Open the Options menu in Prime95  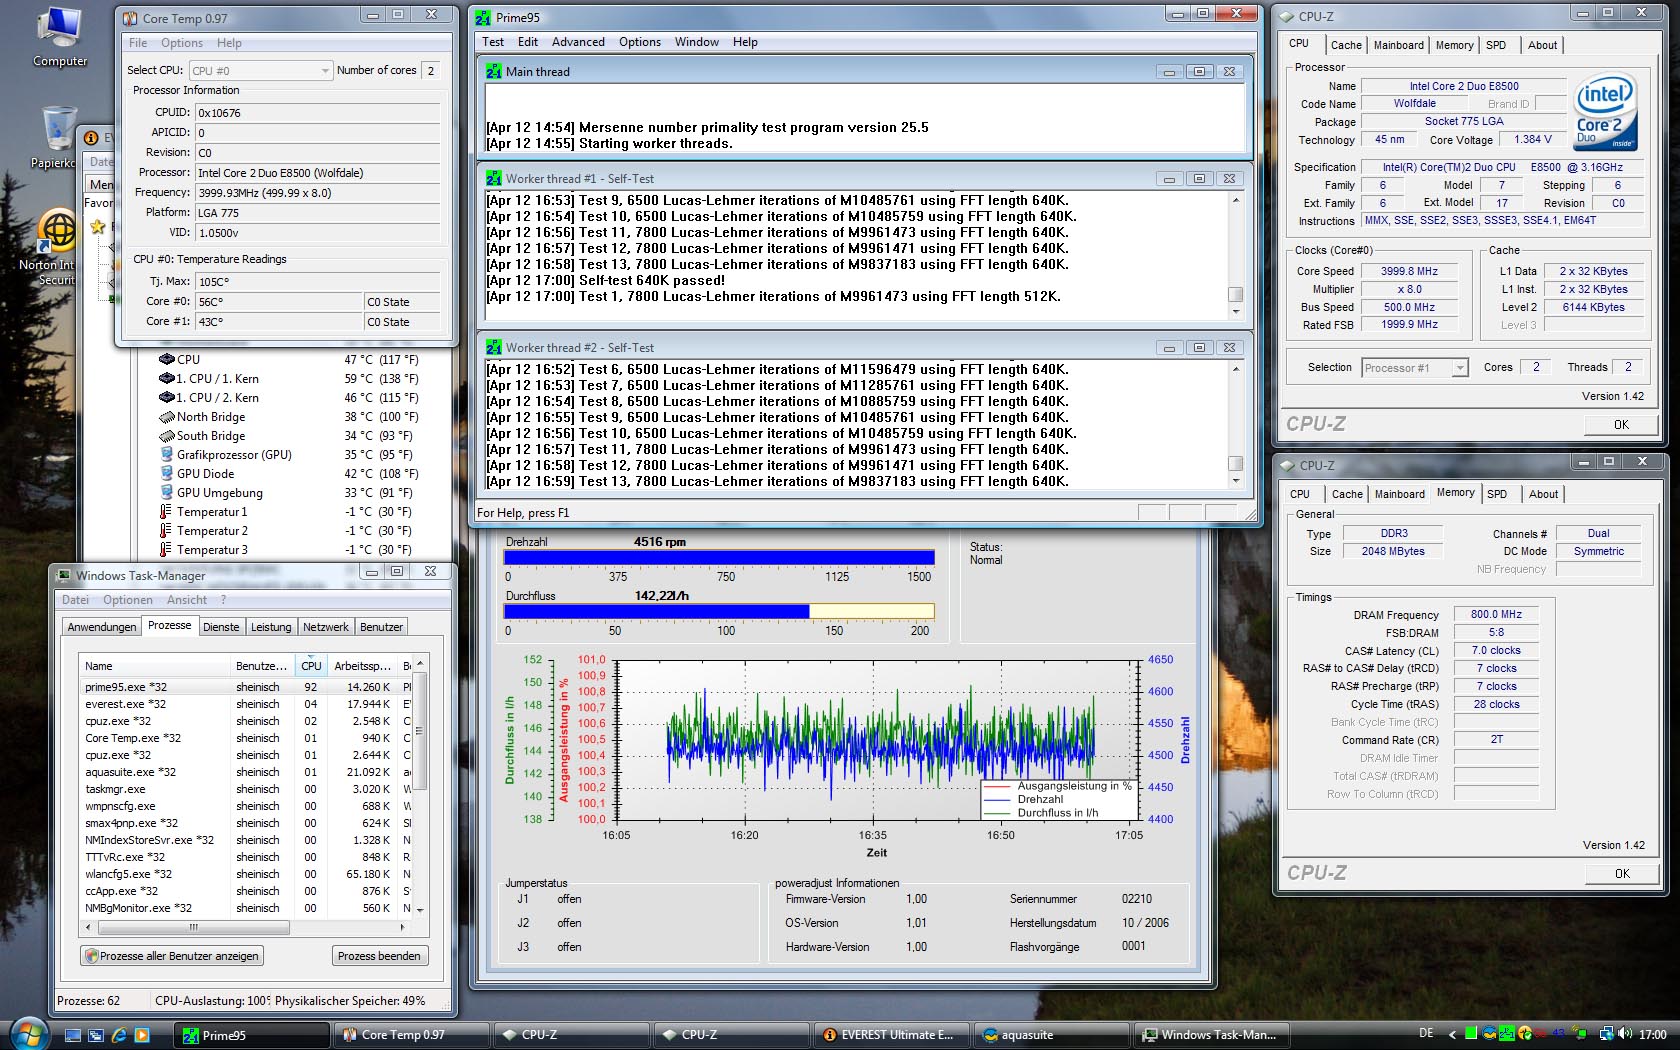click(639, 42)
